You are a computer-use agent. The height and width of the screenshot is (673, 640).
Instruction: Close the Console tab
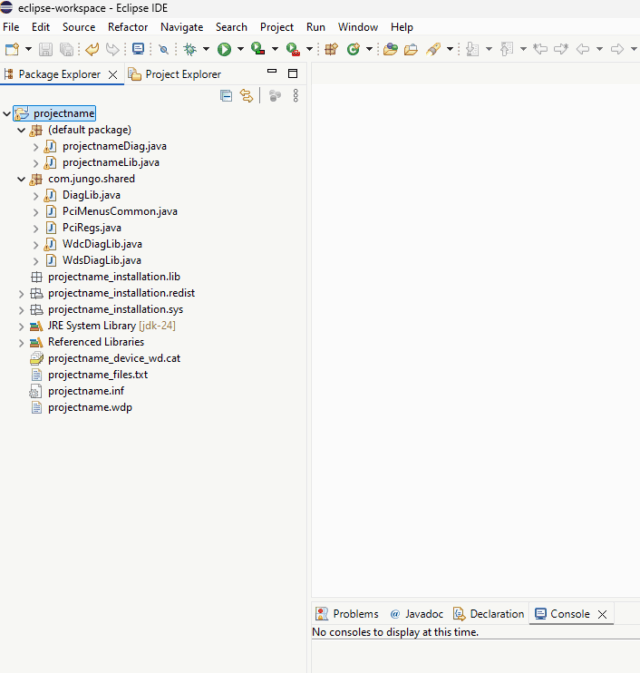click(x=602, y=614)
